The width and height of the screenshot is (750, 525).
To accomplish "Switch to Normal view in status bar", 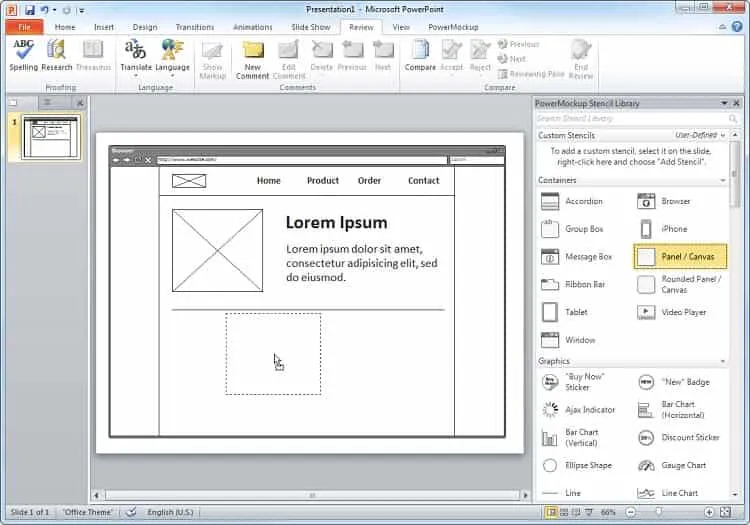I will [551, 512].
